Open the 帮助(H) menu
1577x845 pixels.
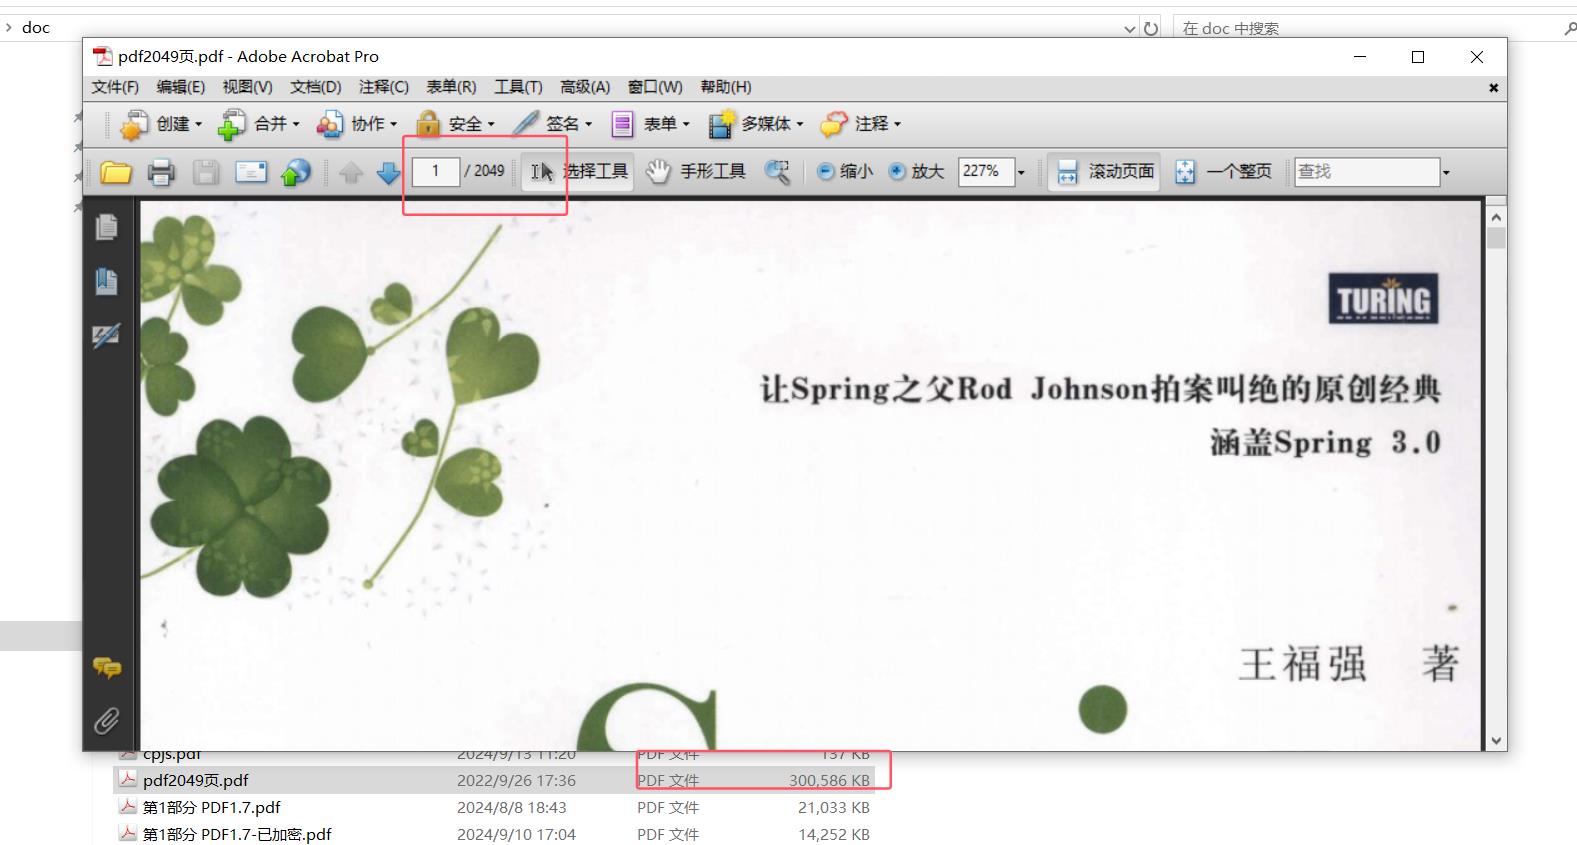tap(726, 87)
